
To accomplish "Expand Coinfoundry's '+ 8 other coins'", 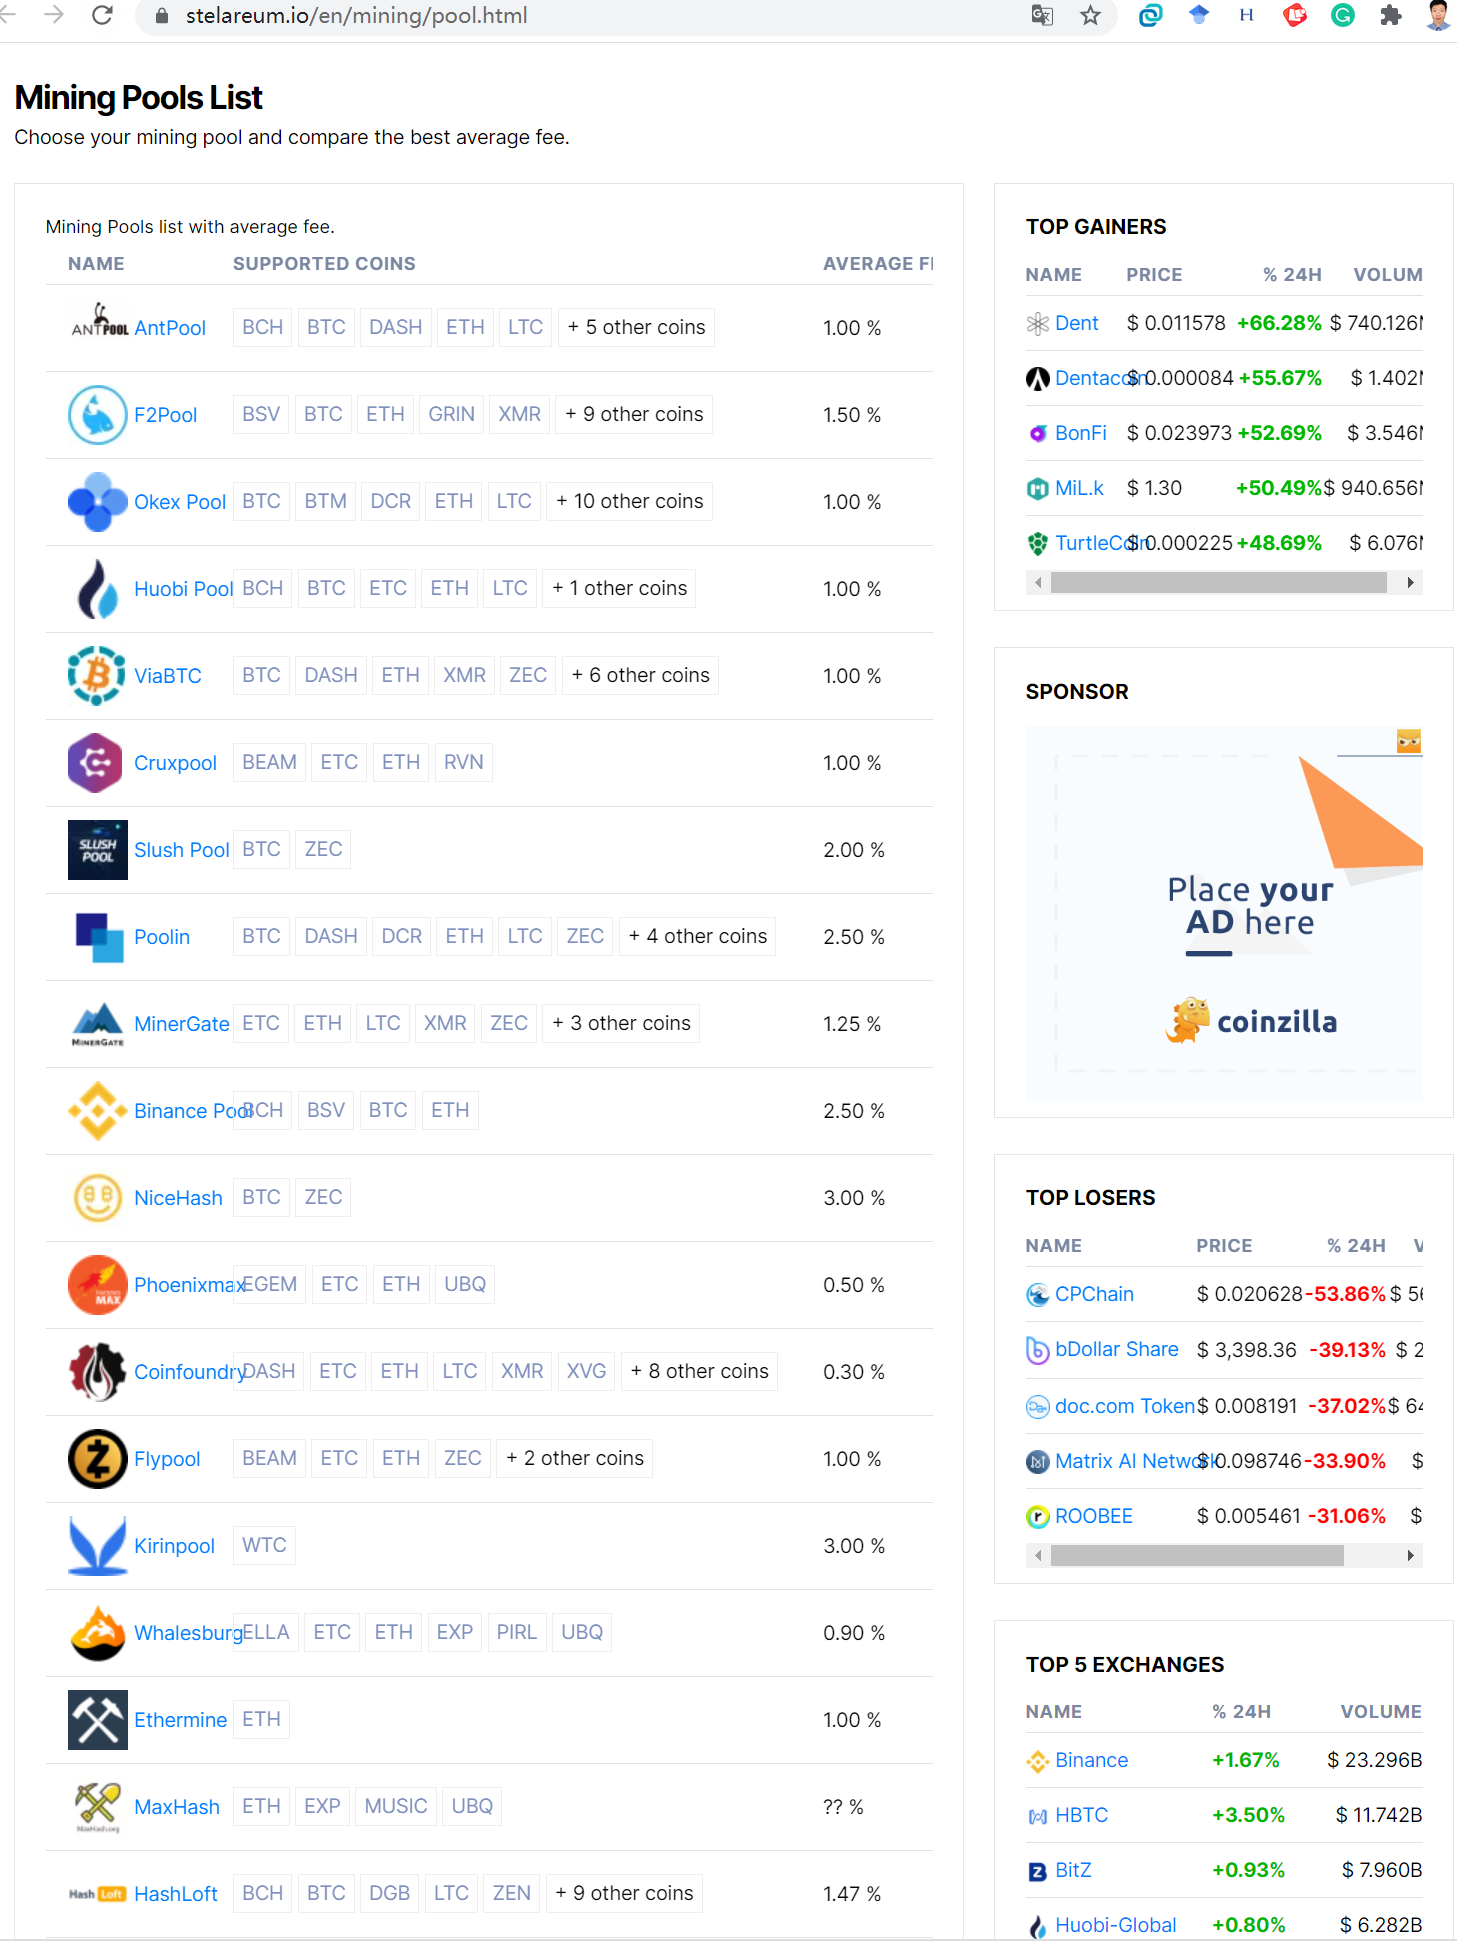I will tap(700, 1372).
